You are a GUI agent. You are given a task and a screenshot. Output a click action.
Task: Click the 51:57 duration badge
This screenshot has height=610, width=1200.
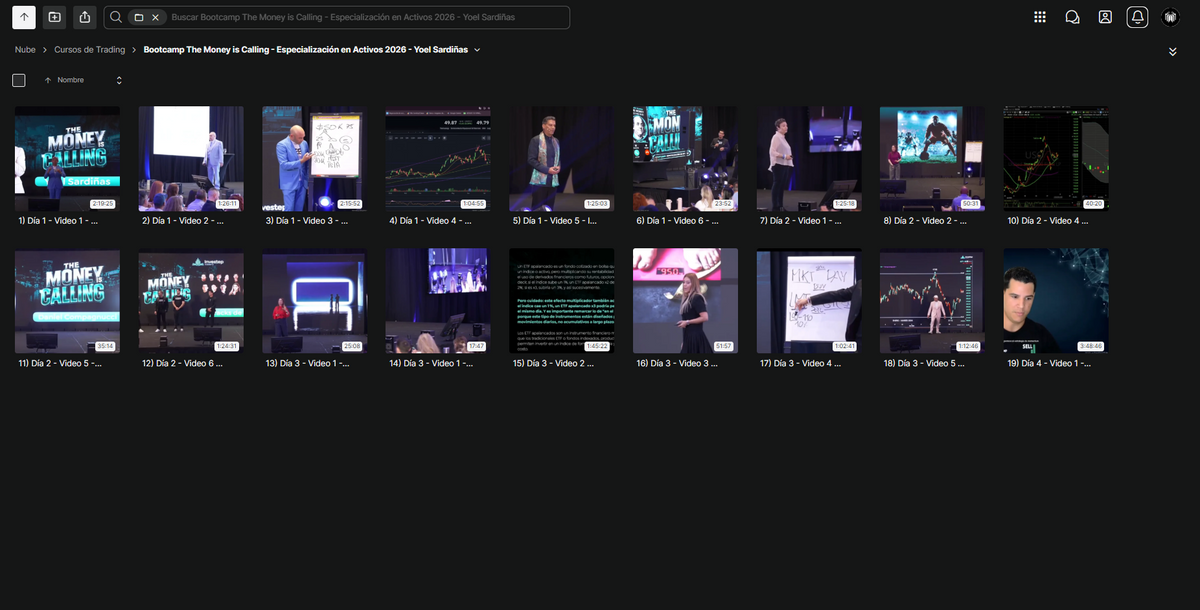[x=724, y=346]
